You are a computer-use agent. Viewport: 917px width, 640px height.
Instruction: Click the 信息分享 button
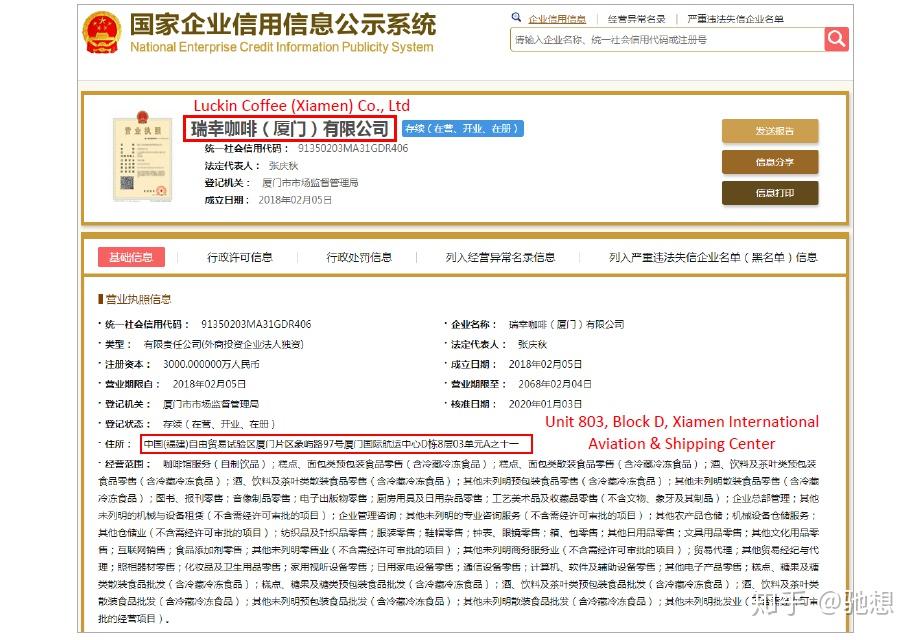770,162
